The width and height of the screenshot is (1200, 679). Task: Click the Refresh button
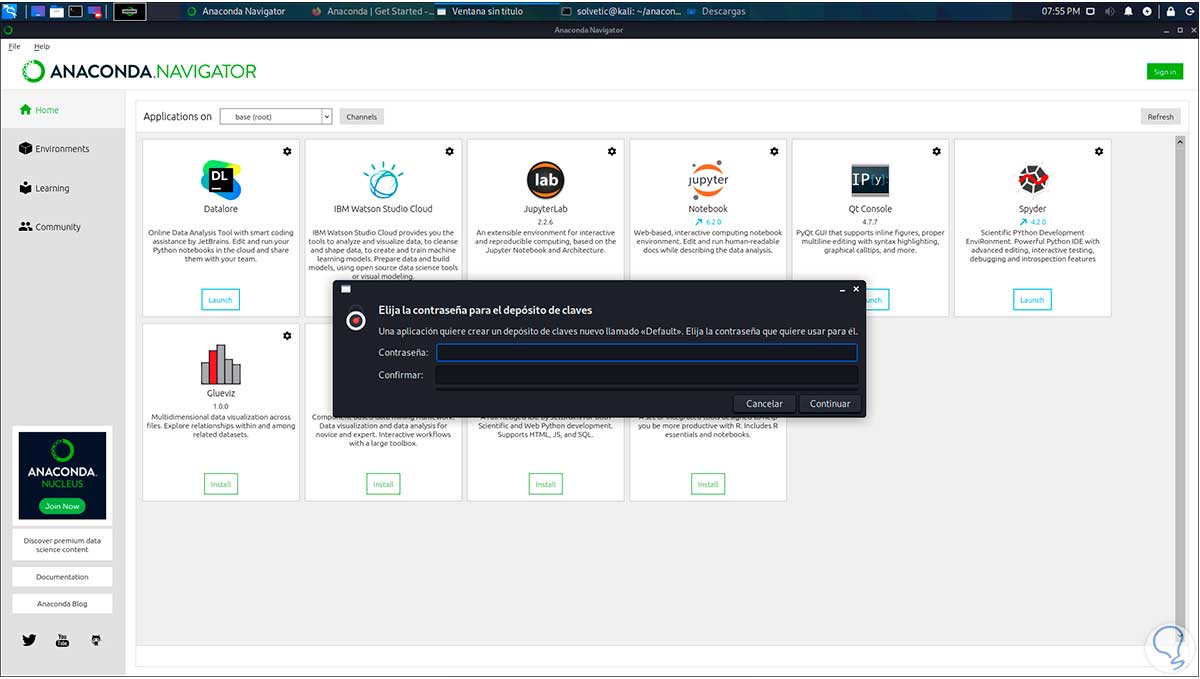(1160, 117)
